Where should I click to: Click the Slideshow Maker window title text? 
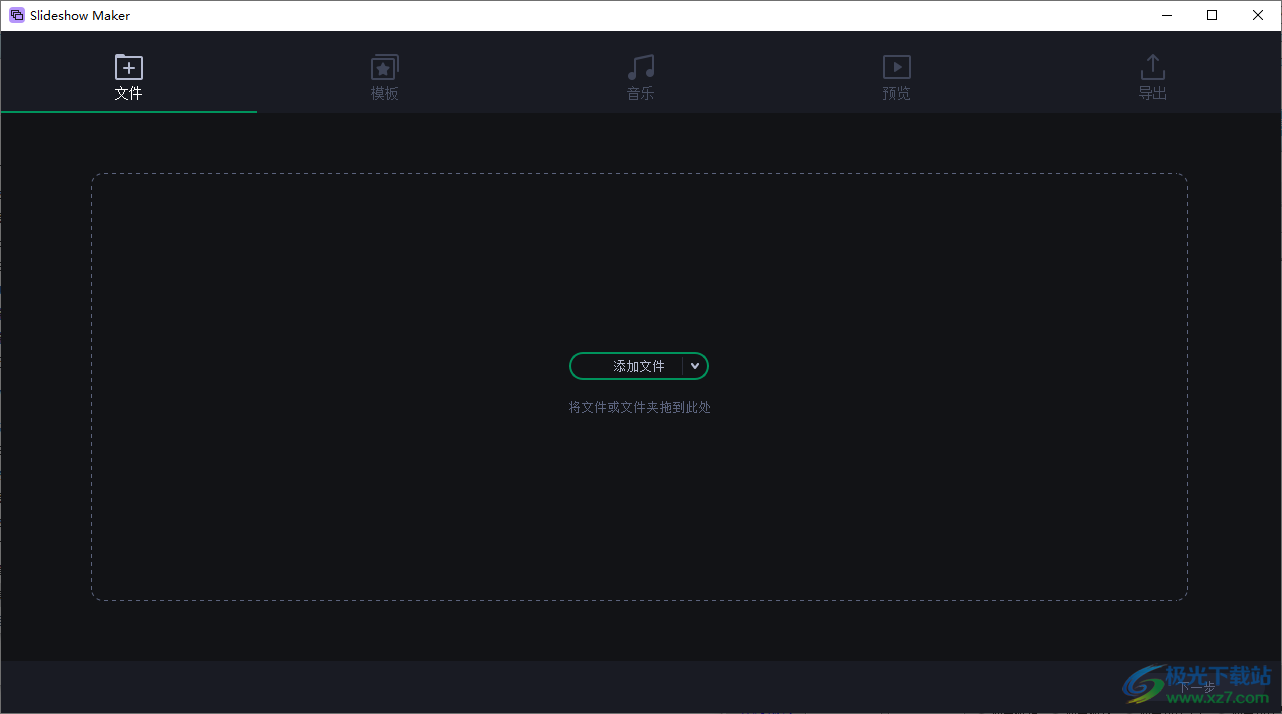click(x=80, y=15)
